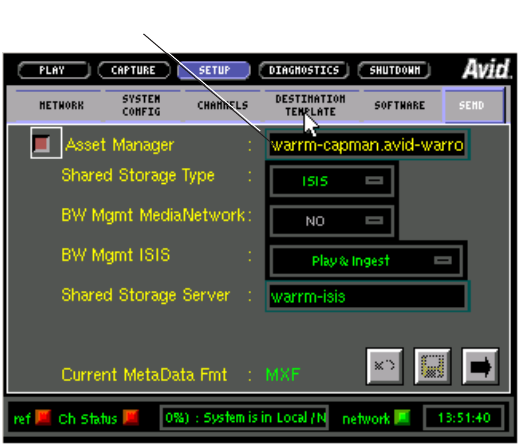This screenshot has width=521, height=447.
Task: Click the system status message box
Action: [244, 418]
